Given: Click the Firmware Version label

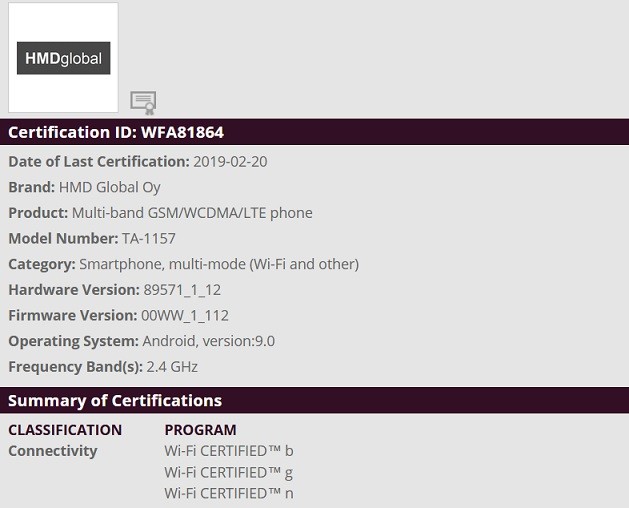Looking at the screenshot, I should point(73,316).
